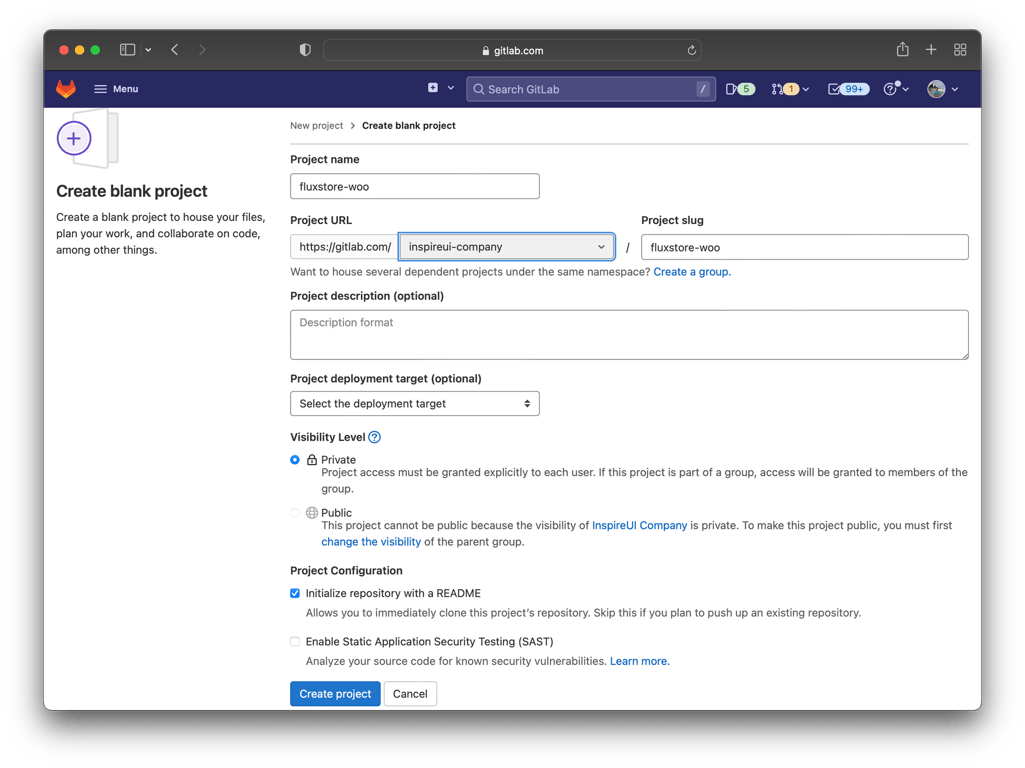Show Safari tab overview grid
Image resolution: width=1025 pixels, height=768 pixels.
coord(960,50)
